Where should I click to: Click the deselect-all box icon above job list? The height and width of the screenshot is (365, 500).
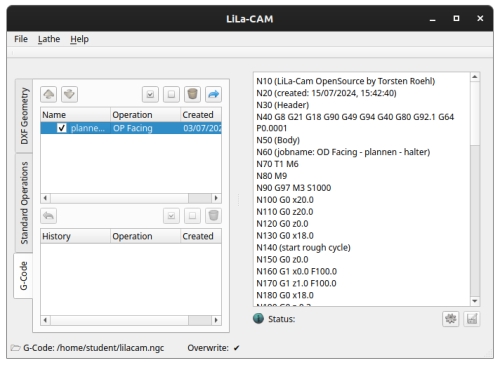[171, 94]
